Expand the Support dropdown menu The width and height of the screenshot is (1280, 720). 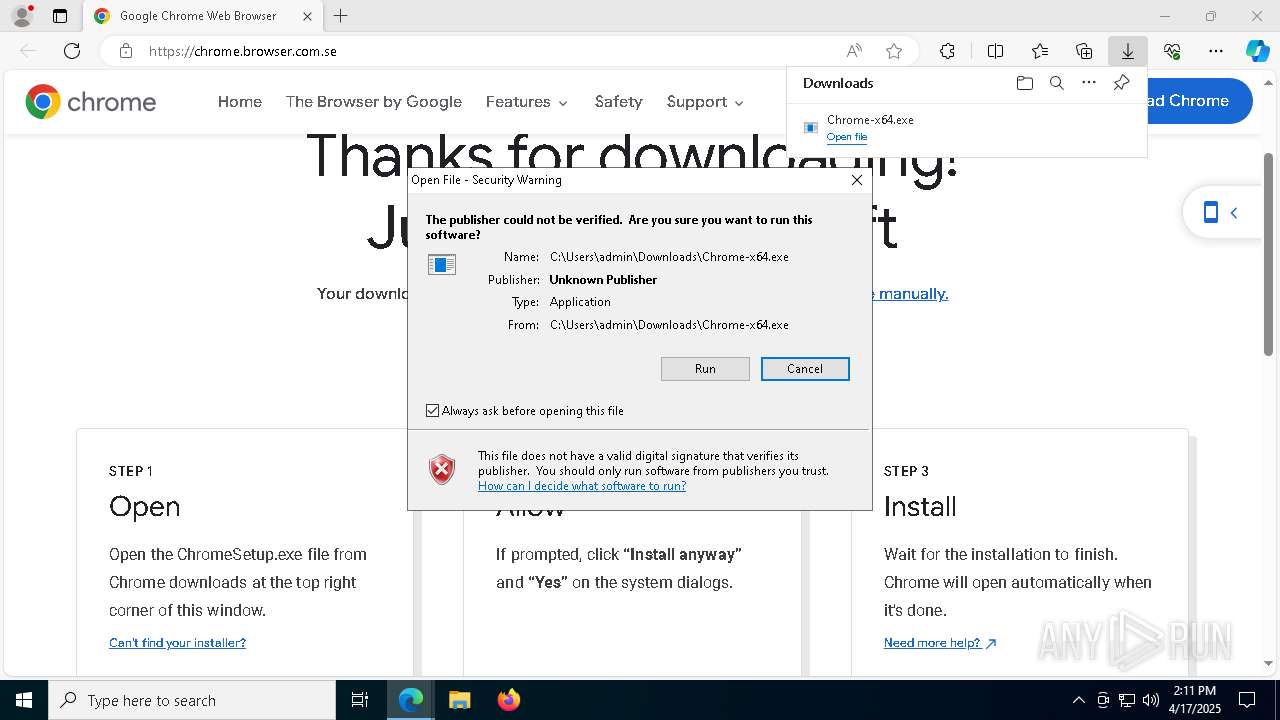[x=705, y=102]
